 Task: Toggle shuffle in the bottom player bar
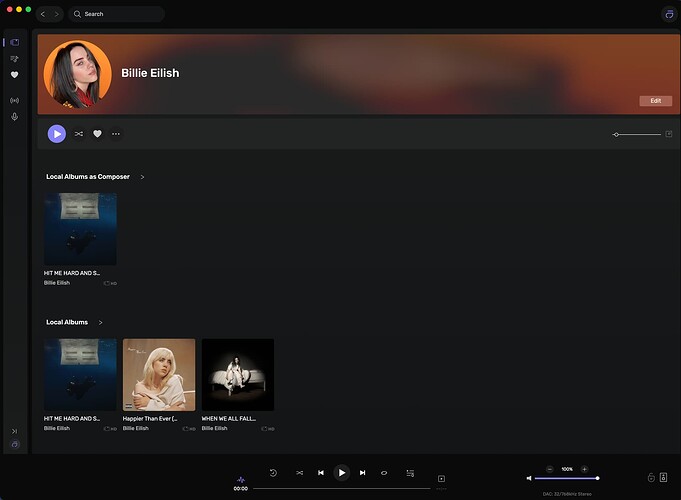[300, 473]
